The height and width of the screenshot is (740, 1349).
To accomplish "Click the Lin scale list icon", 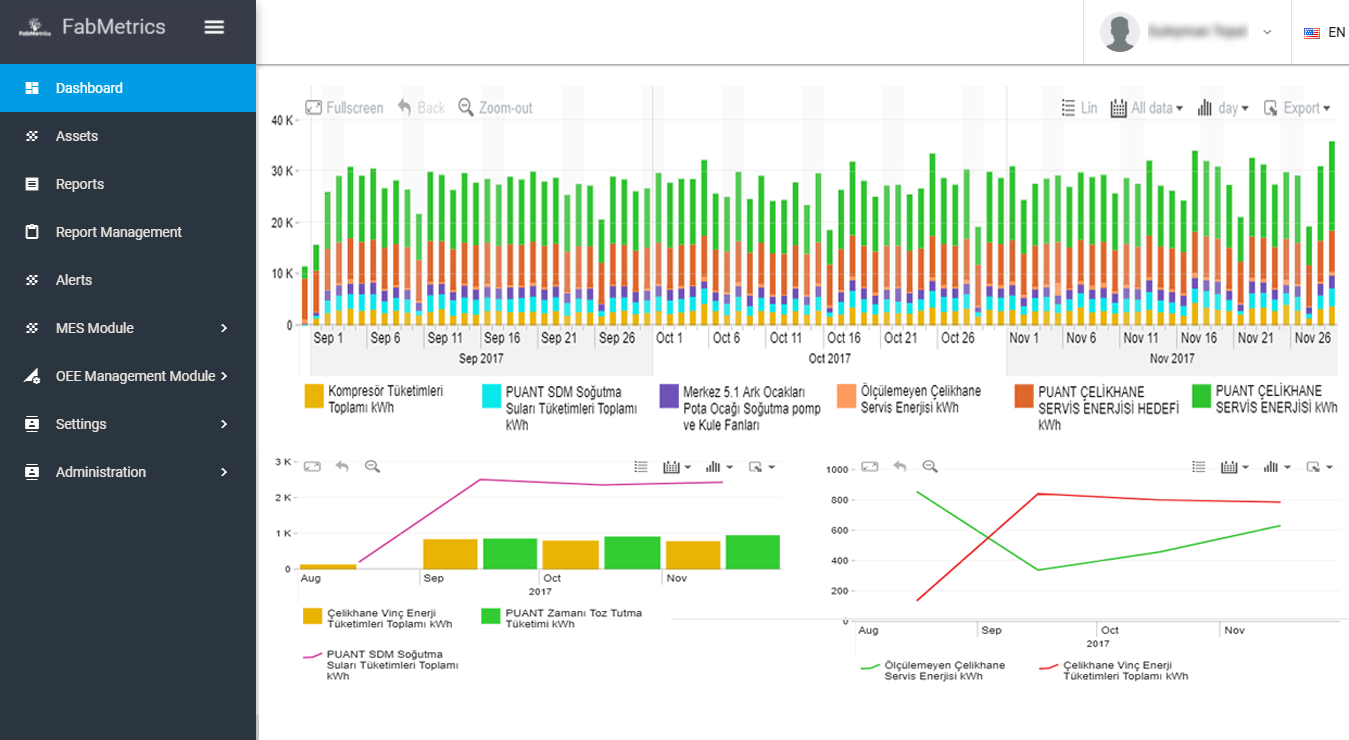I will click(x=1068, y=108).
